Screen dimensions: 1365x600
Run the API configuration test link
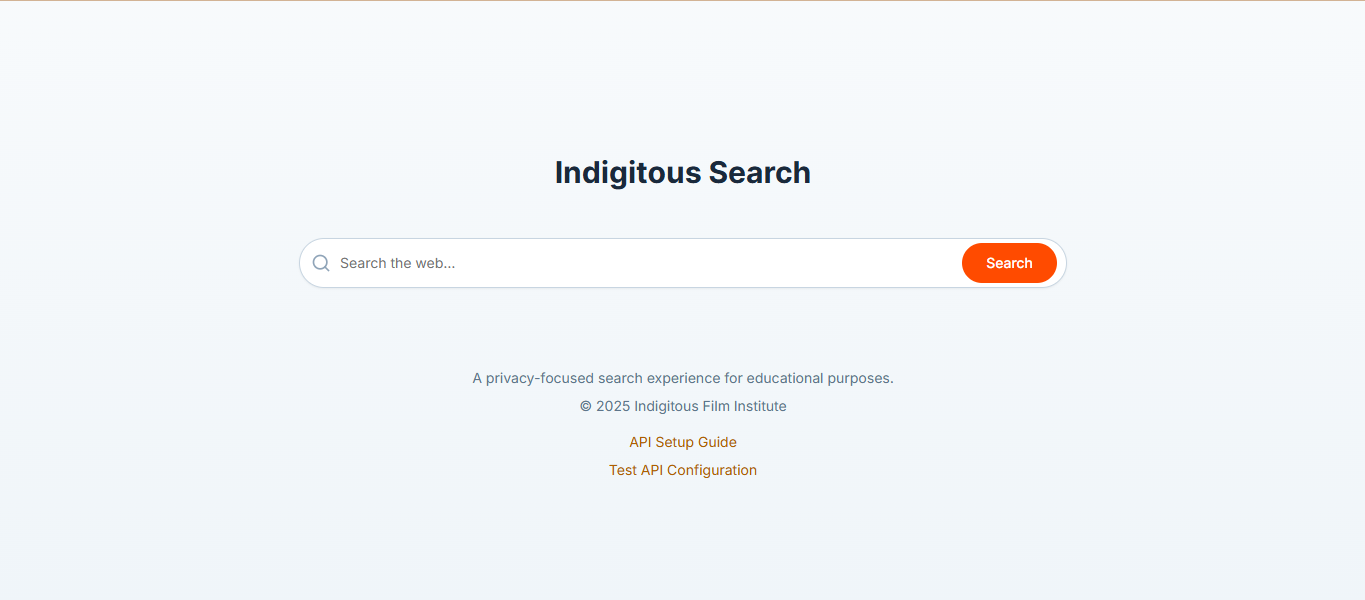click(683, 470)
